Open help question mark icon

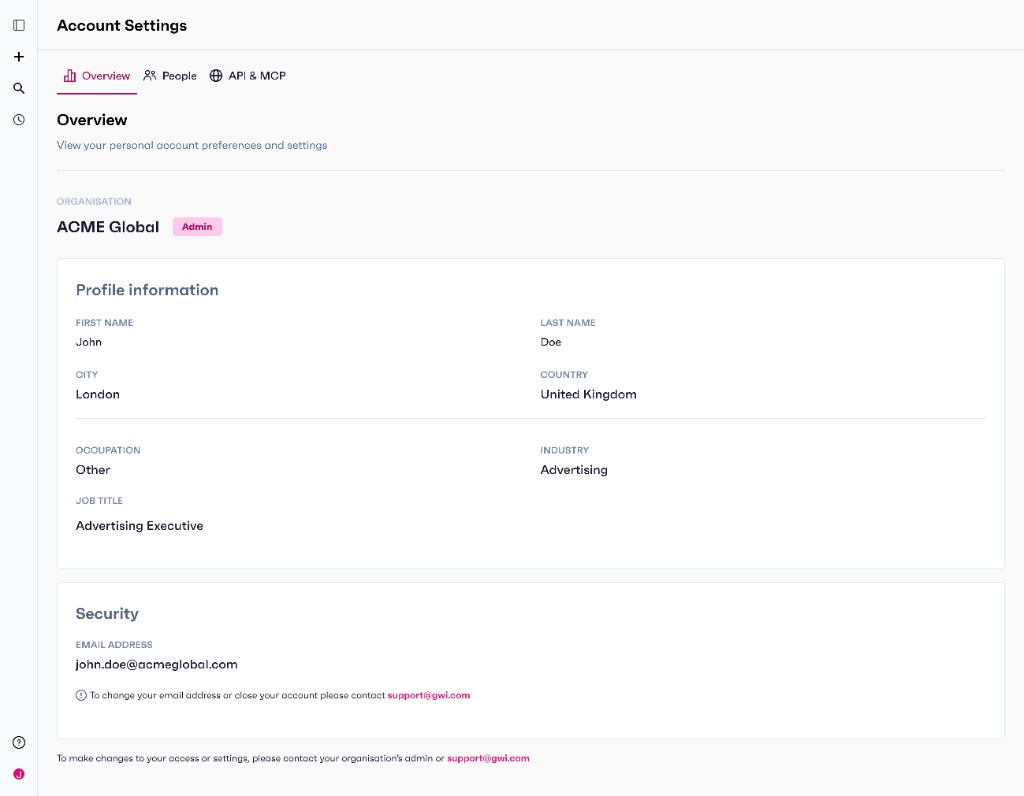tap(19, 742)
